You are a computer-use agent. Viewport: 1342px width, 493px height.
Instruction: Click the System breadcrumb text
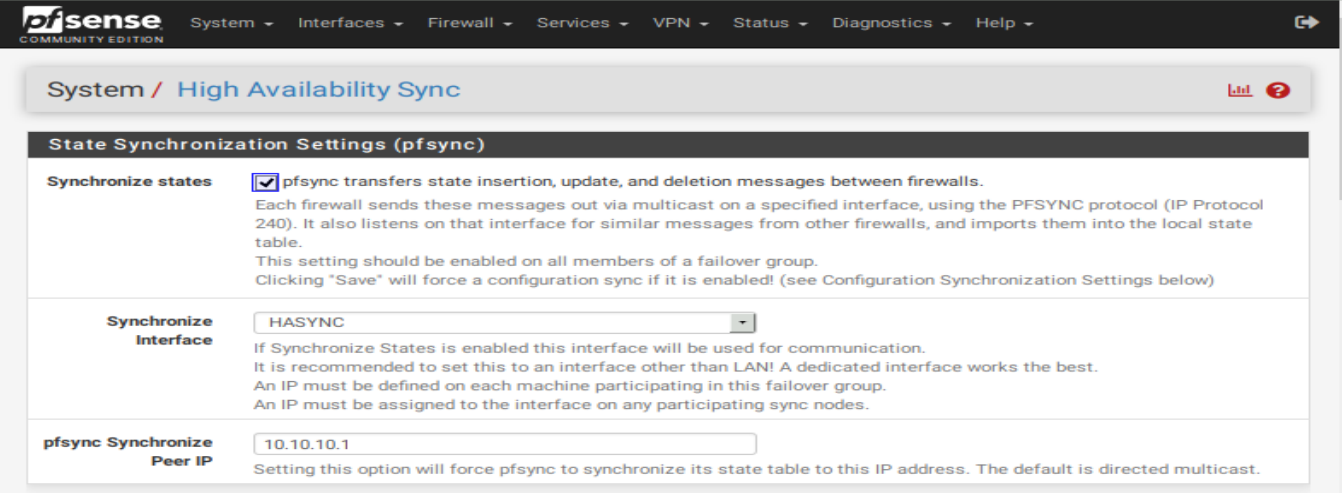[95, 89]
